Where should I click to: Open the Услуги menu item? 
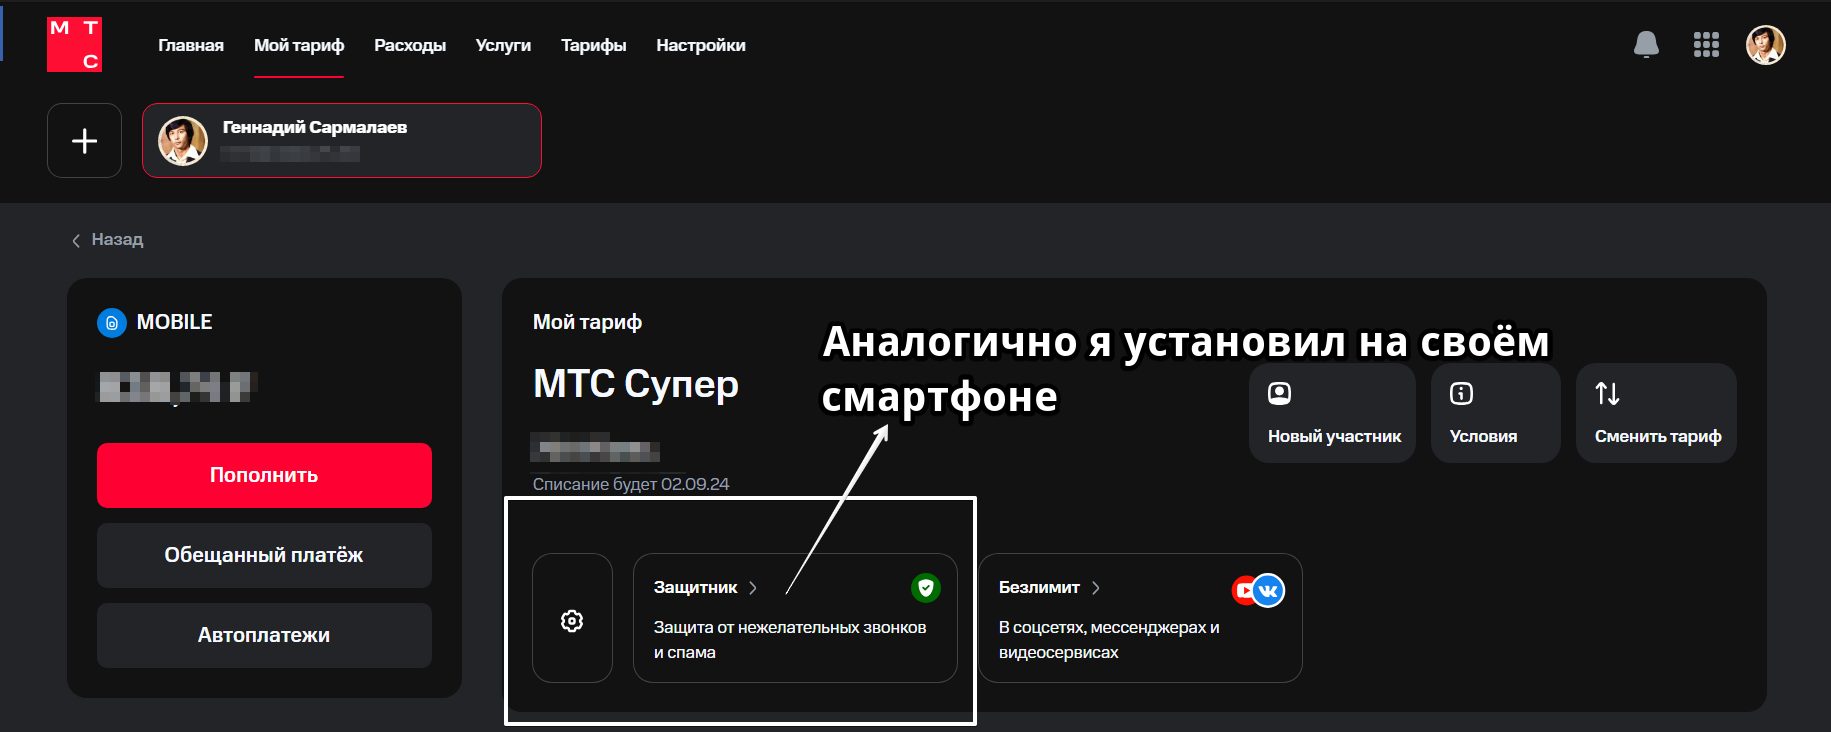503,45
